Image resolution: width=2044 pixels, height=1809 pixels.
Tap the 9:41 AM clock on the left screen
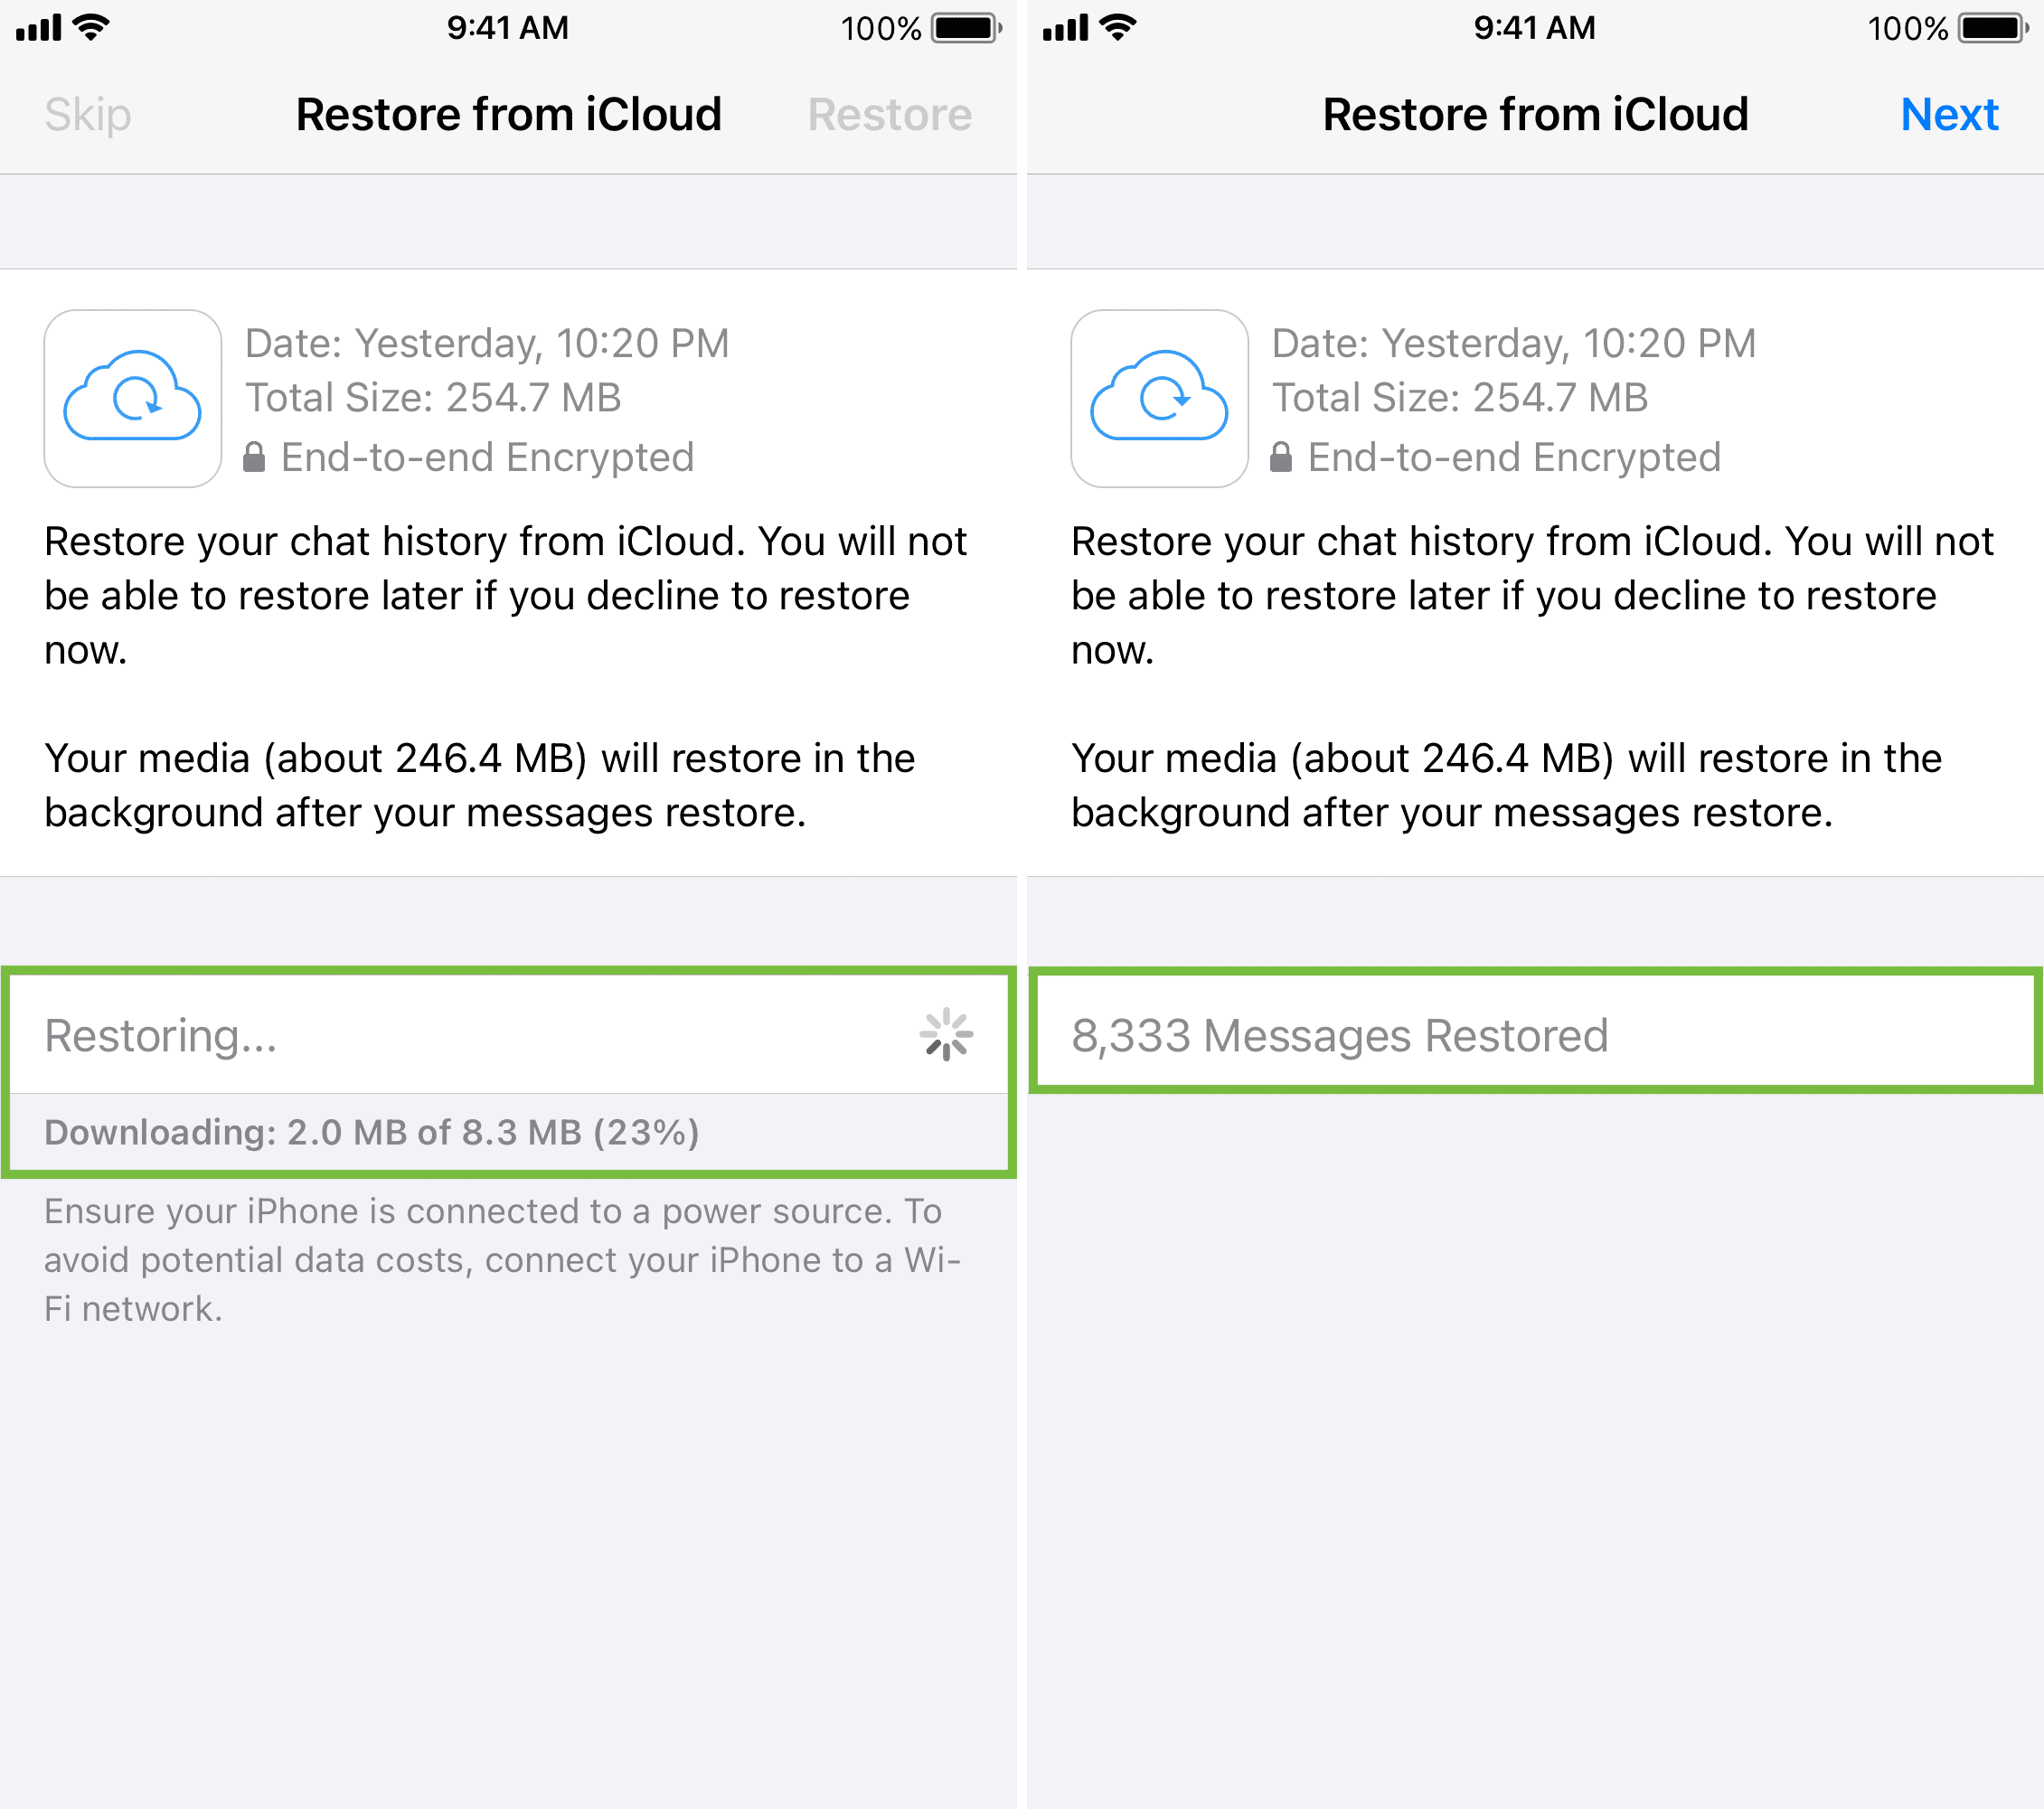[x=508, y=28]
